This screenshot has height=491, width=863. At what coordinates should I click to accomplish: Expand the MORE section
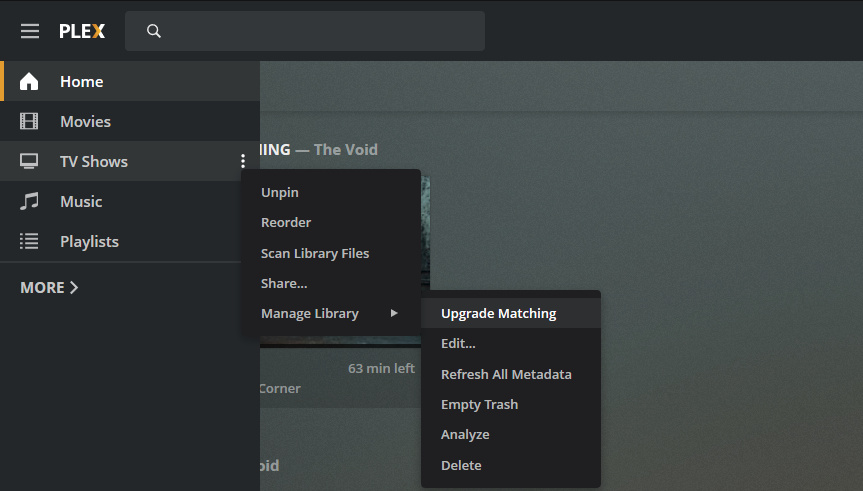pos(50,287)
